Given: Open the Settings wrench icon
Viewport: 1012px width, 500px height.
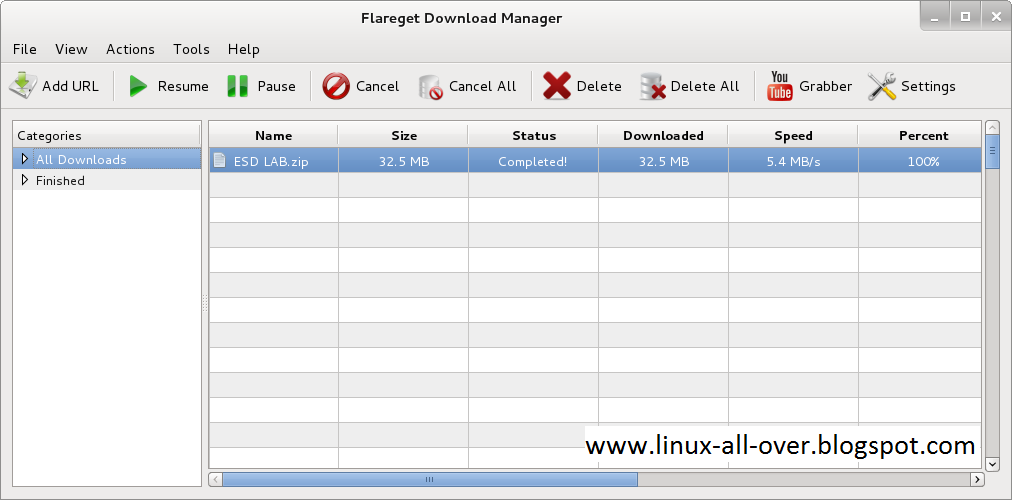Looking at the screenshot, I should 882,86.
